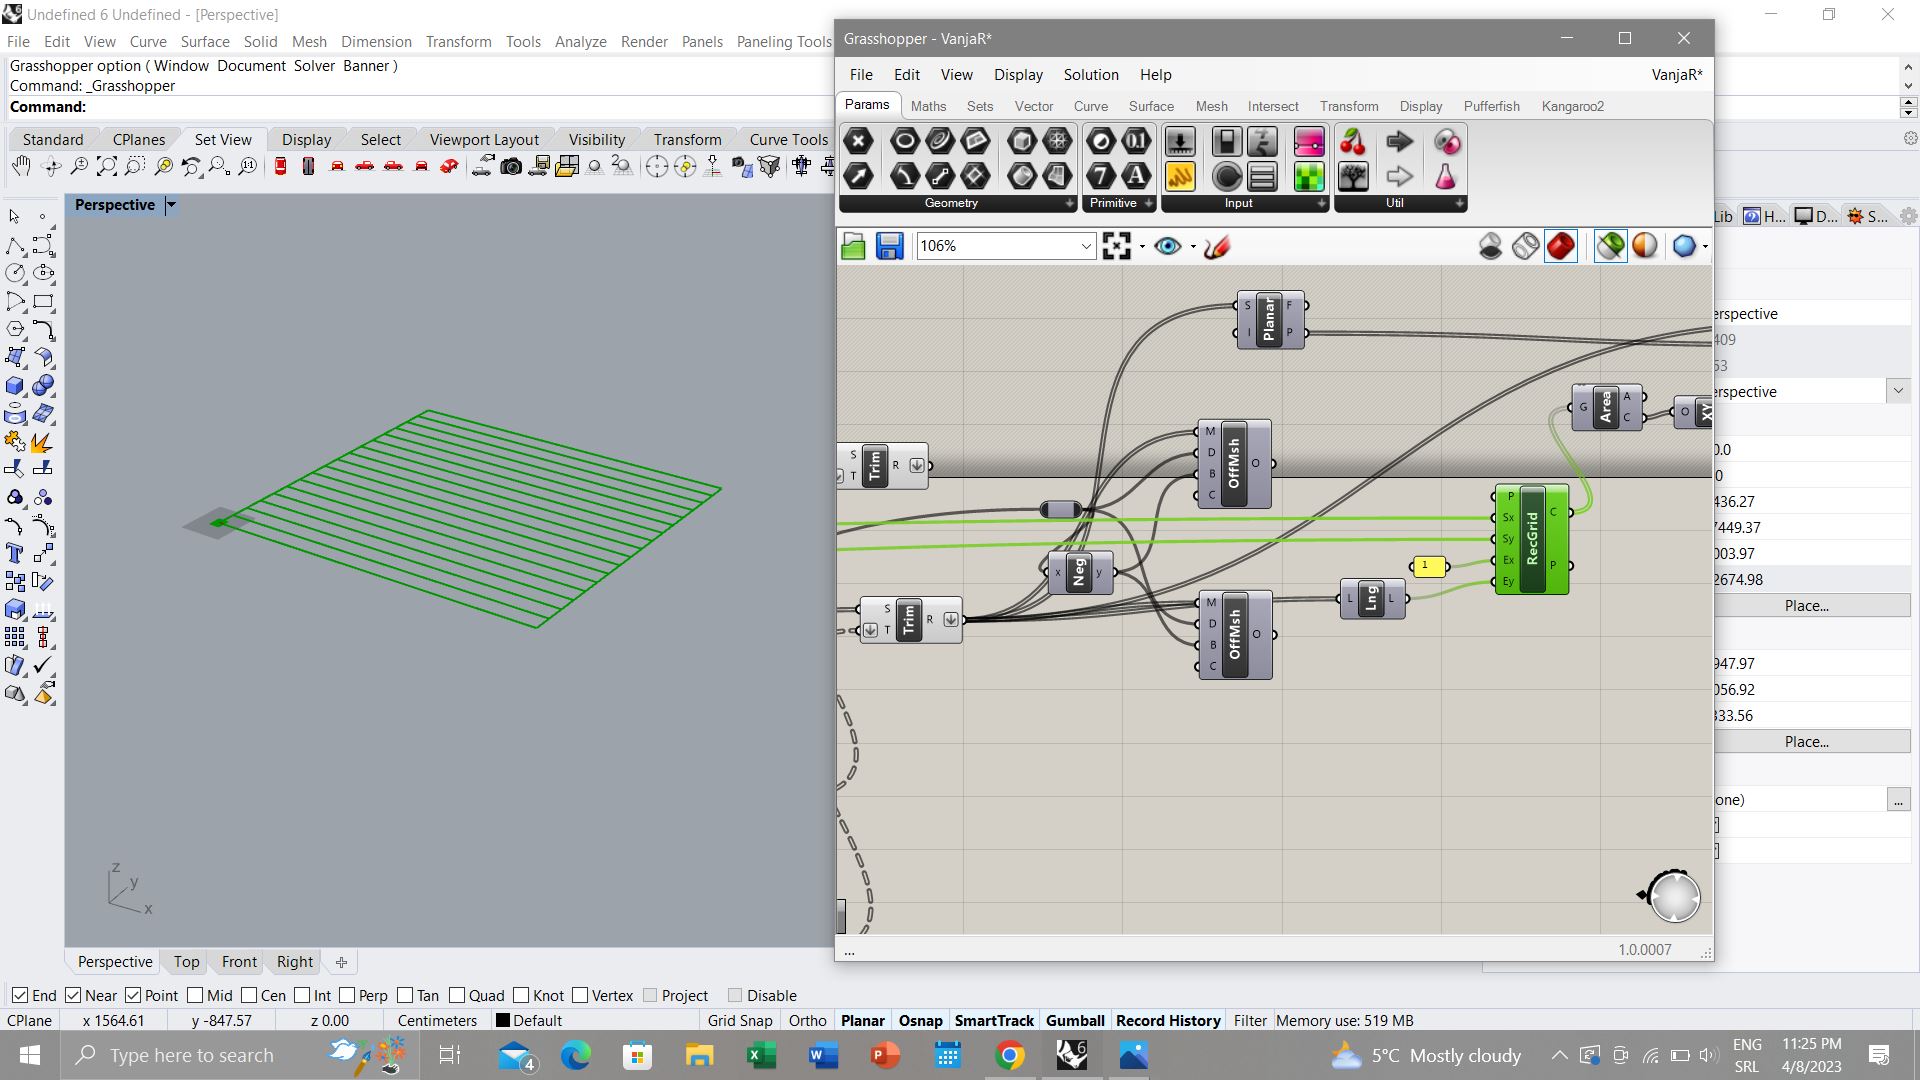Open the Display menu in Grasshopper
Image resolution: width=1920 pixels, height=1080 pixels.
pyautogui.click(x=1018, y=75)
